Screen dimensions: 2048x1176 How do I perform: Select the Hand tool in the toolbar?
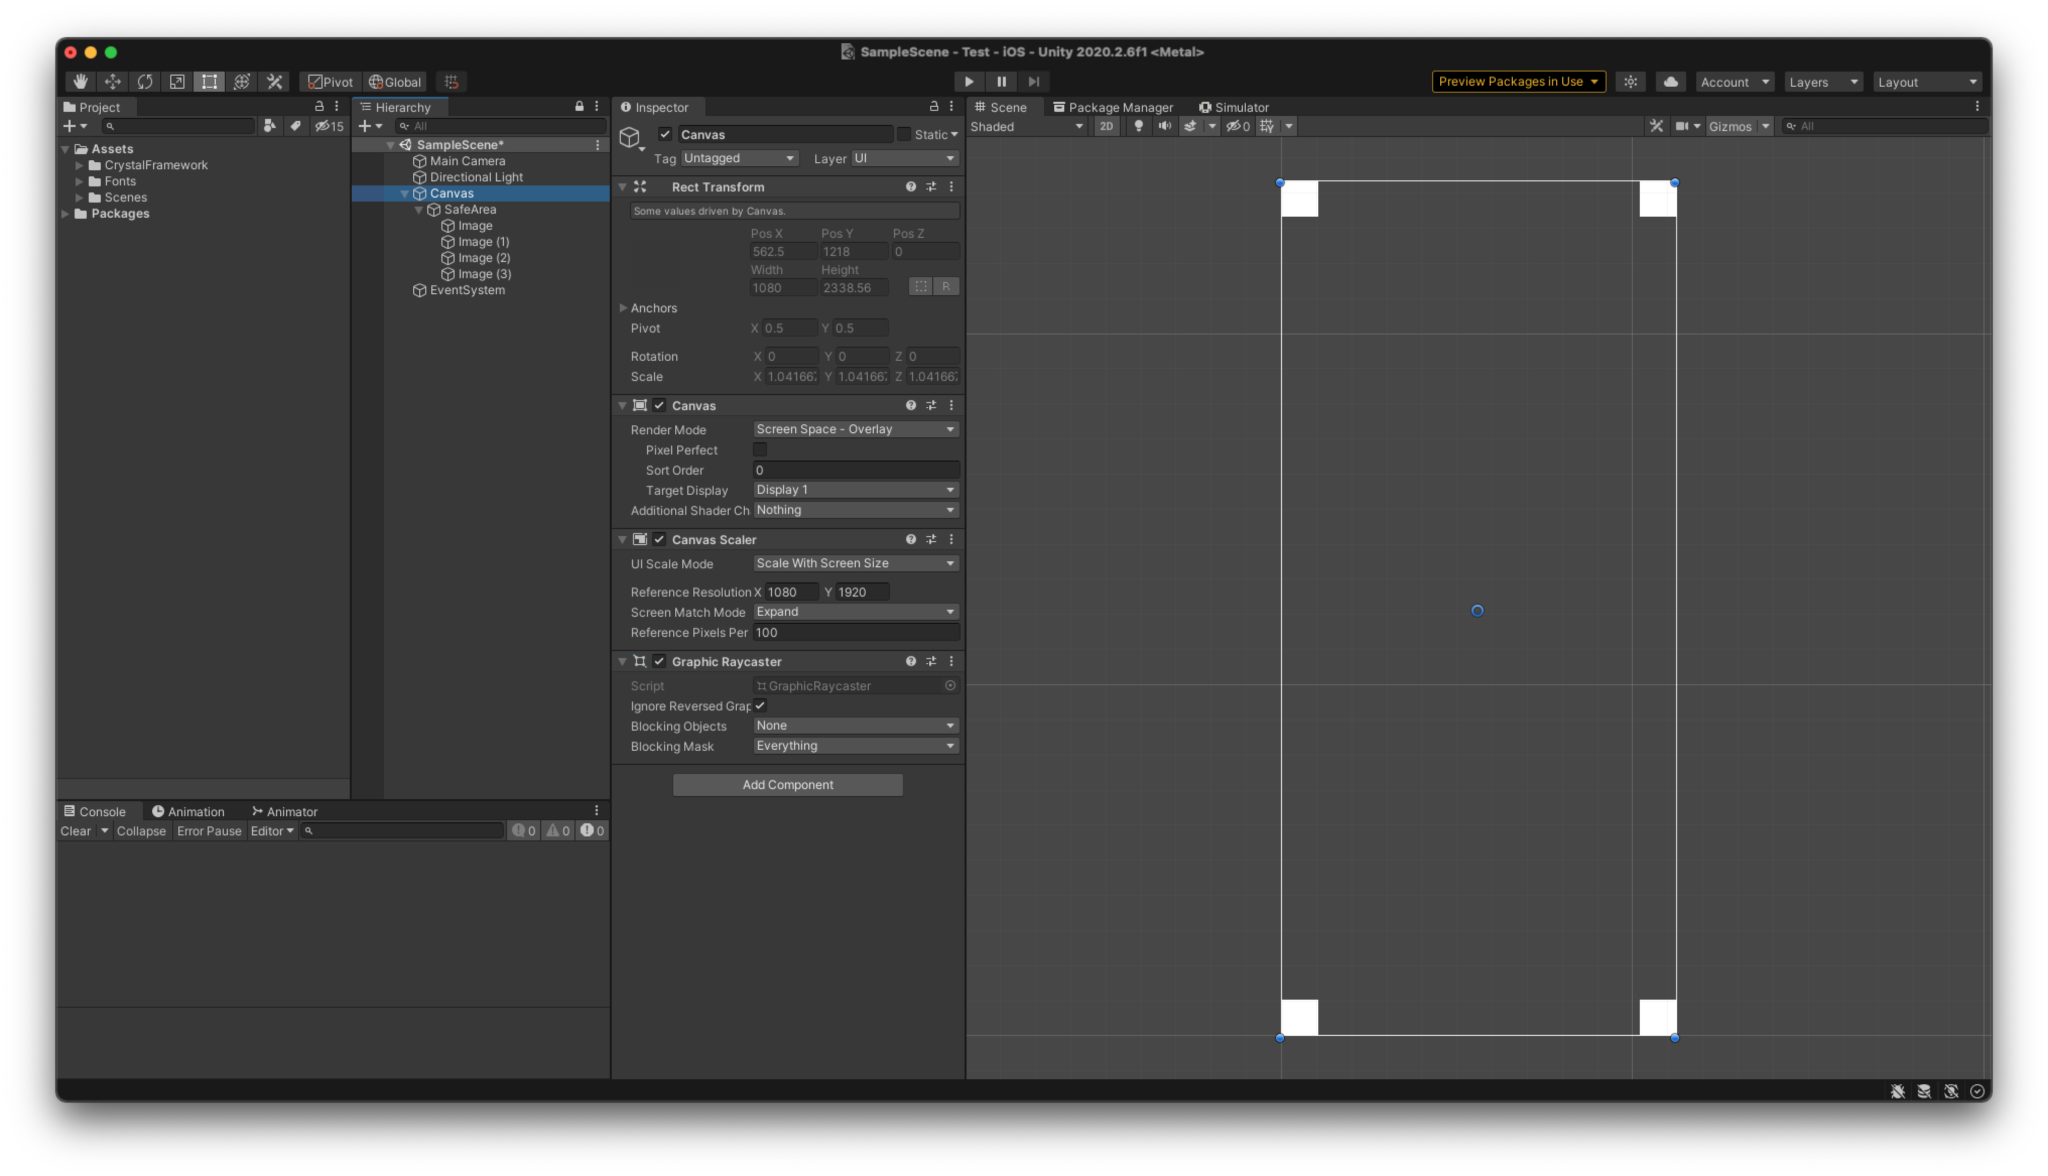click(80, 81)
